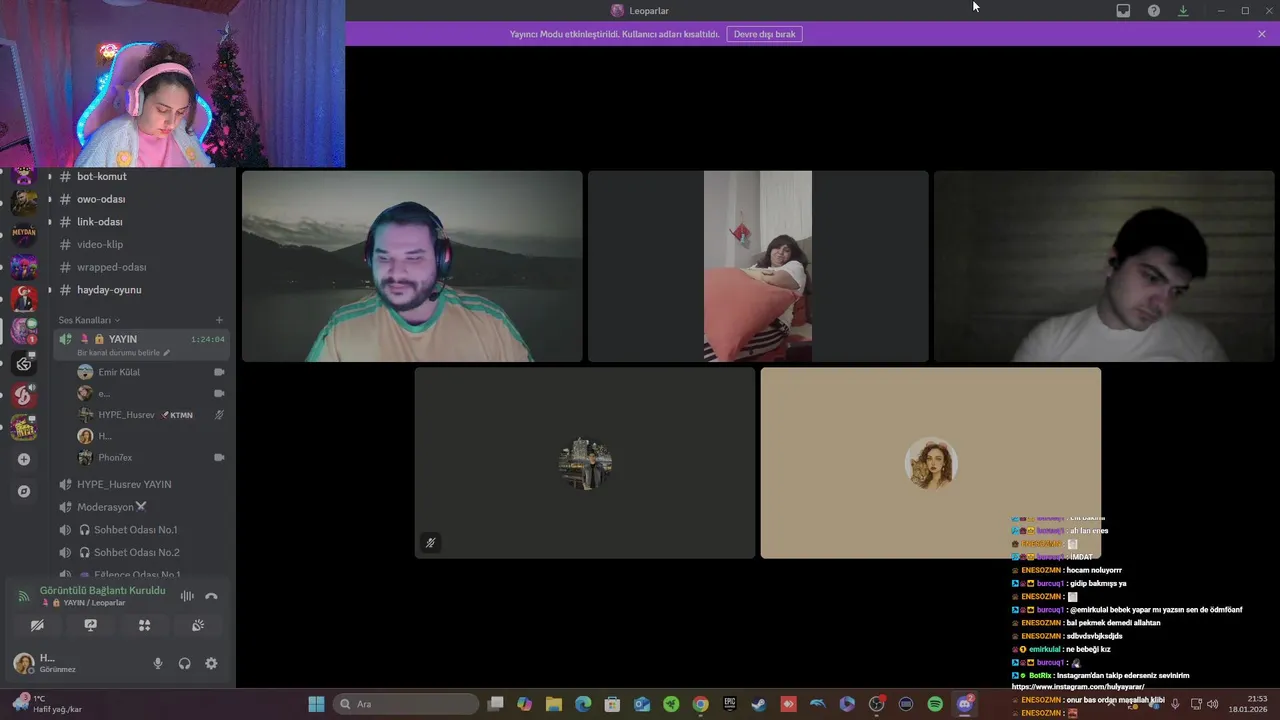The width and height of the screenshot is (1280, 720).
Task: Open the Discord inbox icon
Action: [1123, 11]
